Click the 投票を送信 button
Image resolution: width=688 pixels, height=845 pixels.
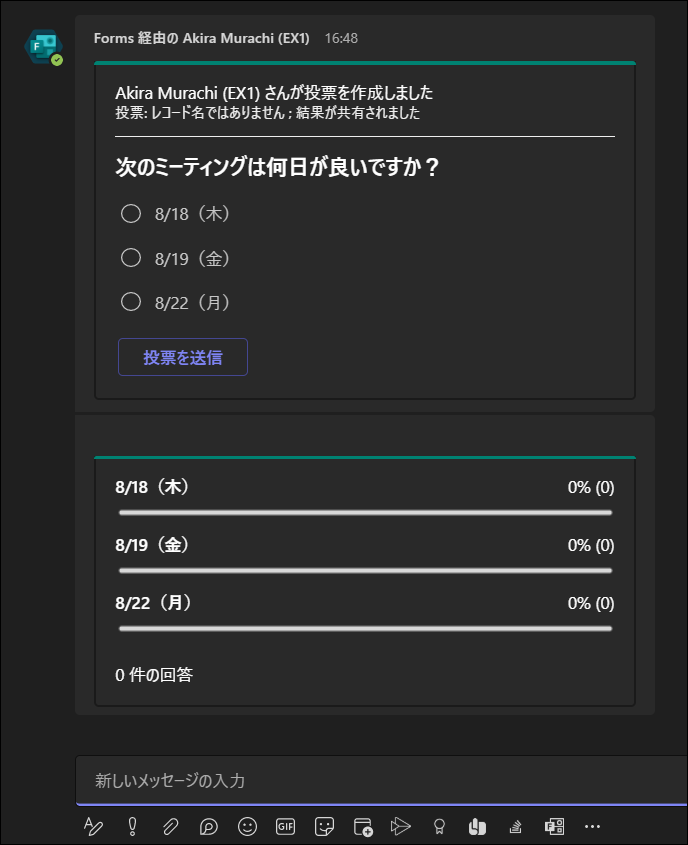click(183, 357)
